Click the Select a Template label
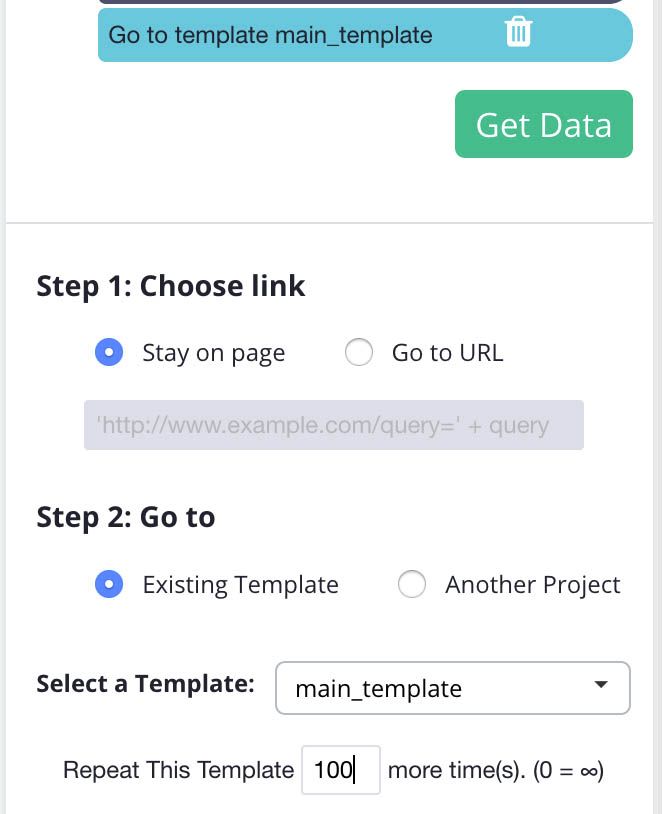Viewport: 662px width, 814px height. 145,684
